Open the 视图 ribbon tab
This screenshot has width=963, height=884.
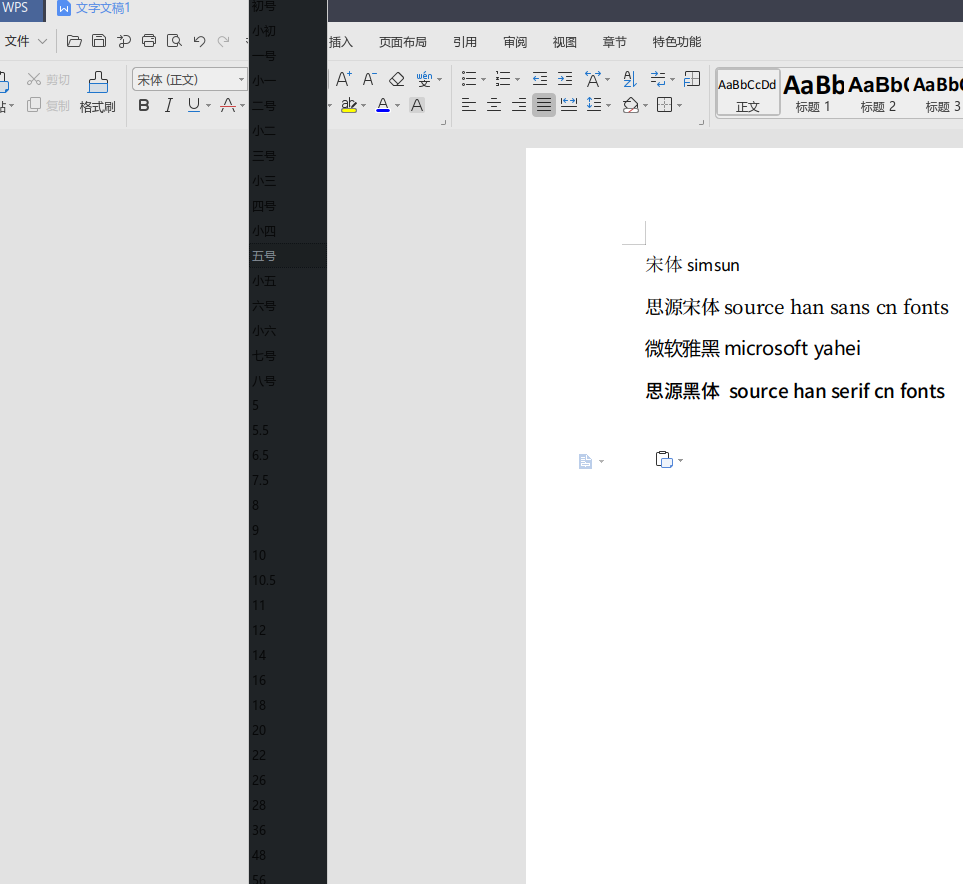[x=564, y=42]
